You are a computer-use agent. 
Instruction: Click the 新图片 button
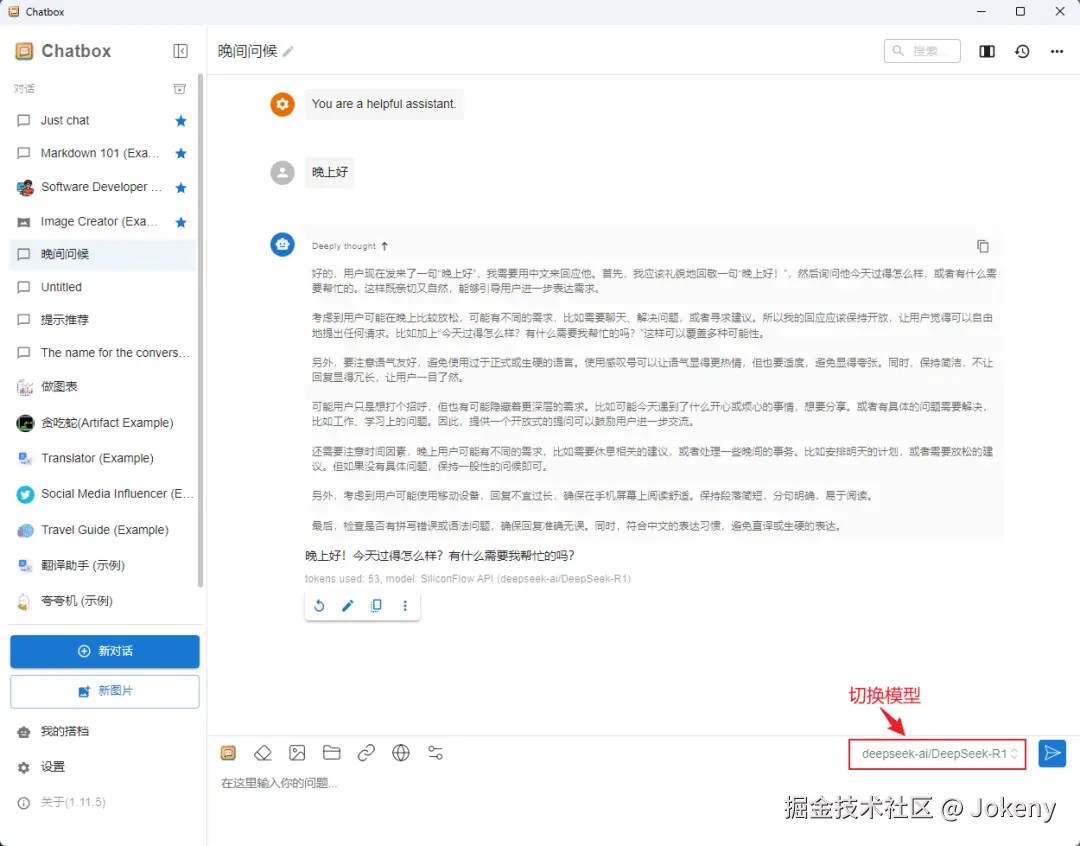point(105,691)
